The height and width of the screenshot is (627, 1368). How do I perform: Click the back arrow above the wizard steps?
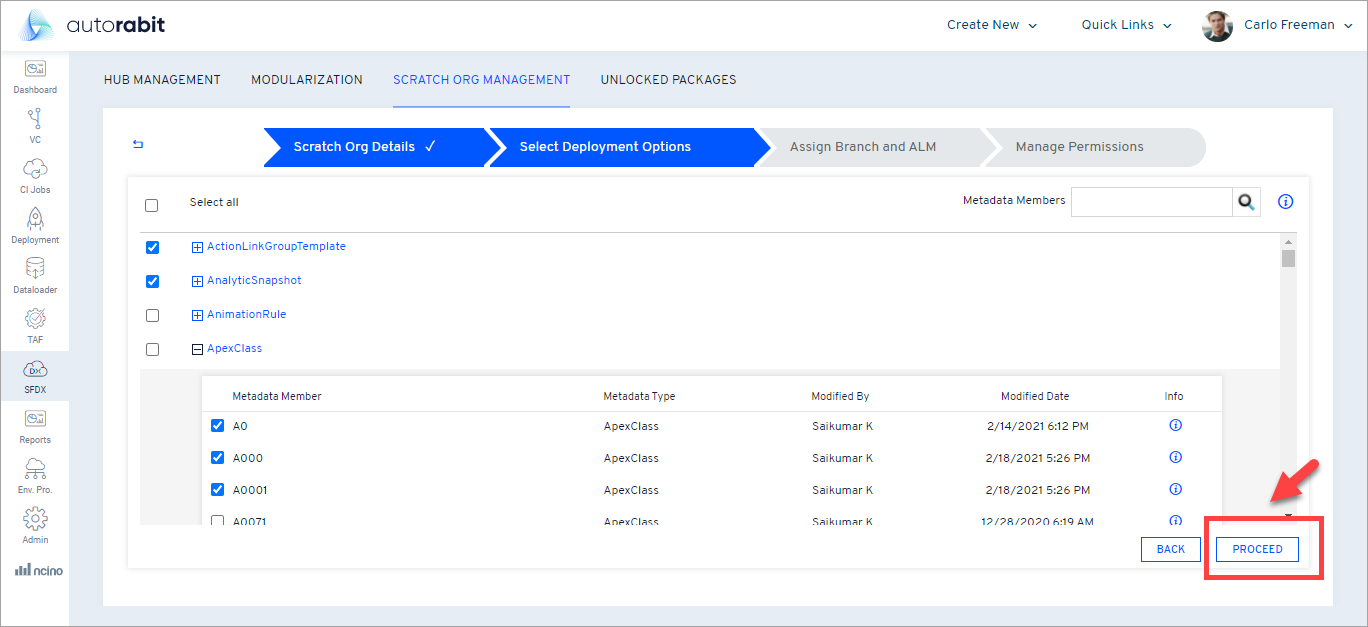[137, 144]
